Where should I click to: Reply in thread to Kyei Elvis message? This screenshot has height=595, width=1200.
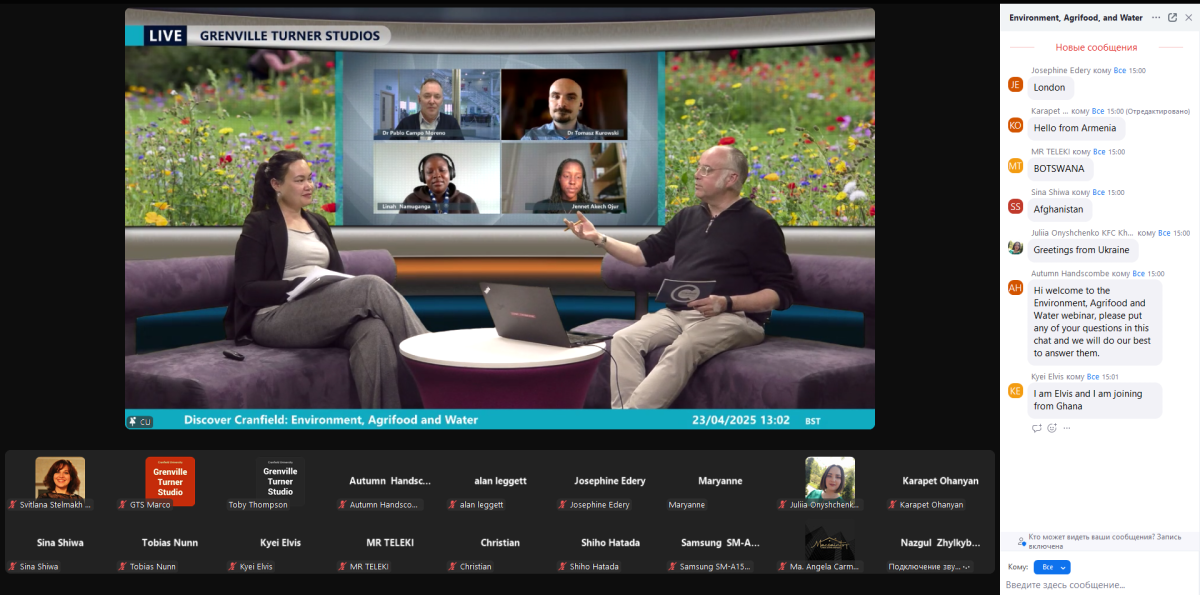pos(1037,428)
